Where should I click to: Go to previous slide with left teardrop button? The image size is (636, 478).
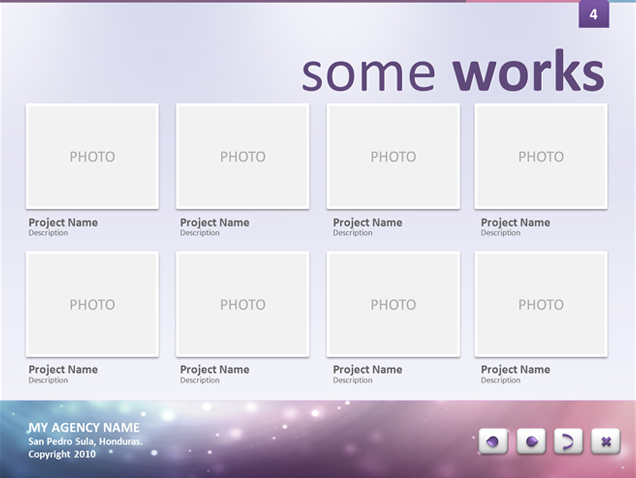pyautogui.click(x=493, y=441)
